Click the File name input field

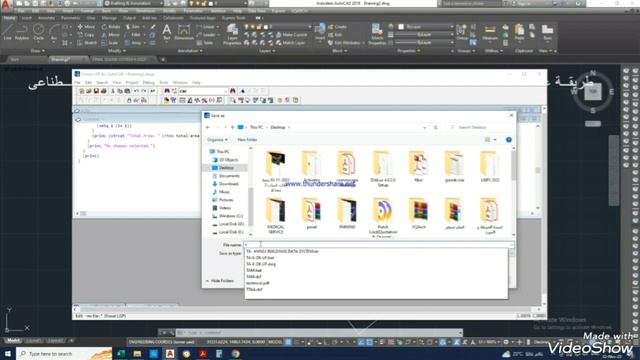(x=378, y=244)
